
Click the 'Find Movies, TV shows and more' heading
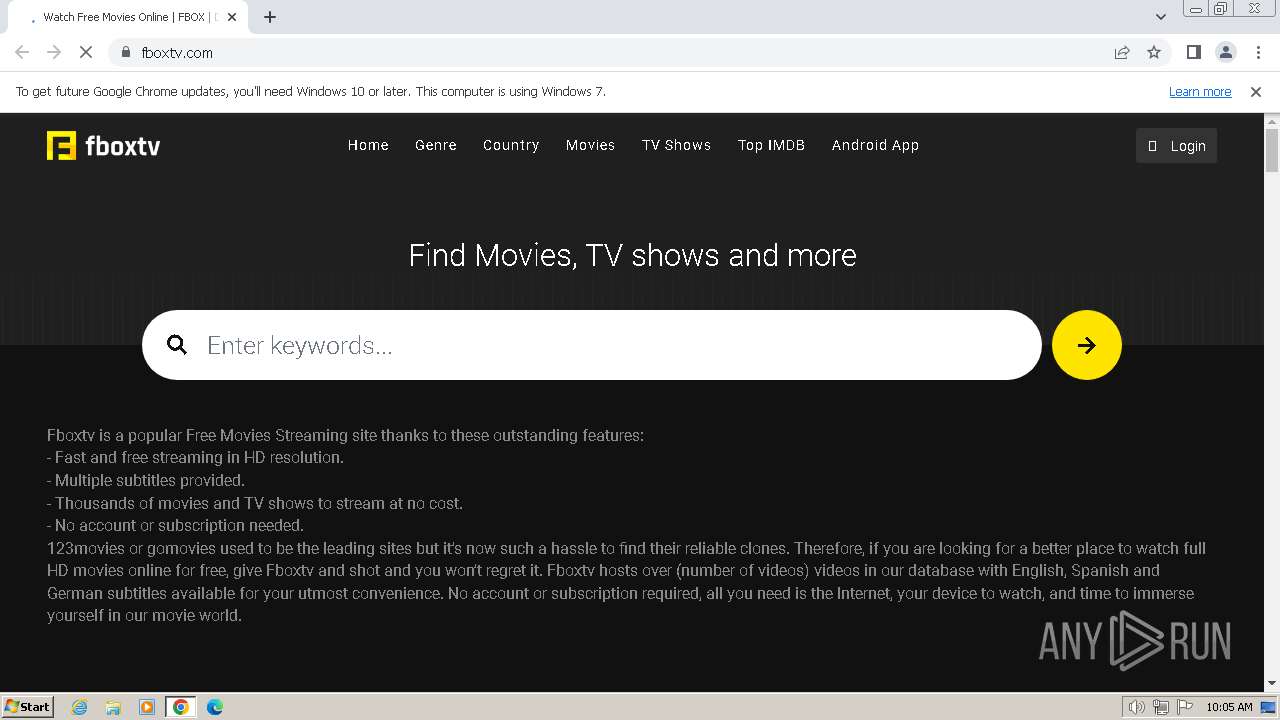pyautogui.click(x=633, y=255)
